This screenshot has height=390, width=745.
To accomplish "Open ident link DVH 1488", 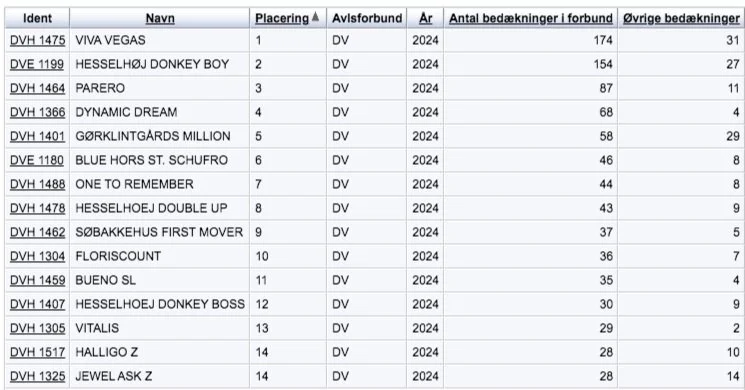I will click(38, 184).
